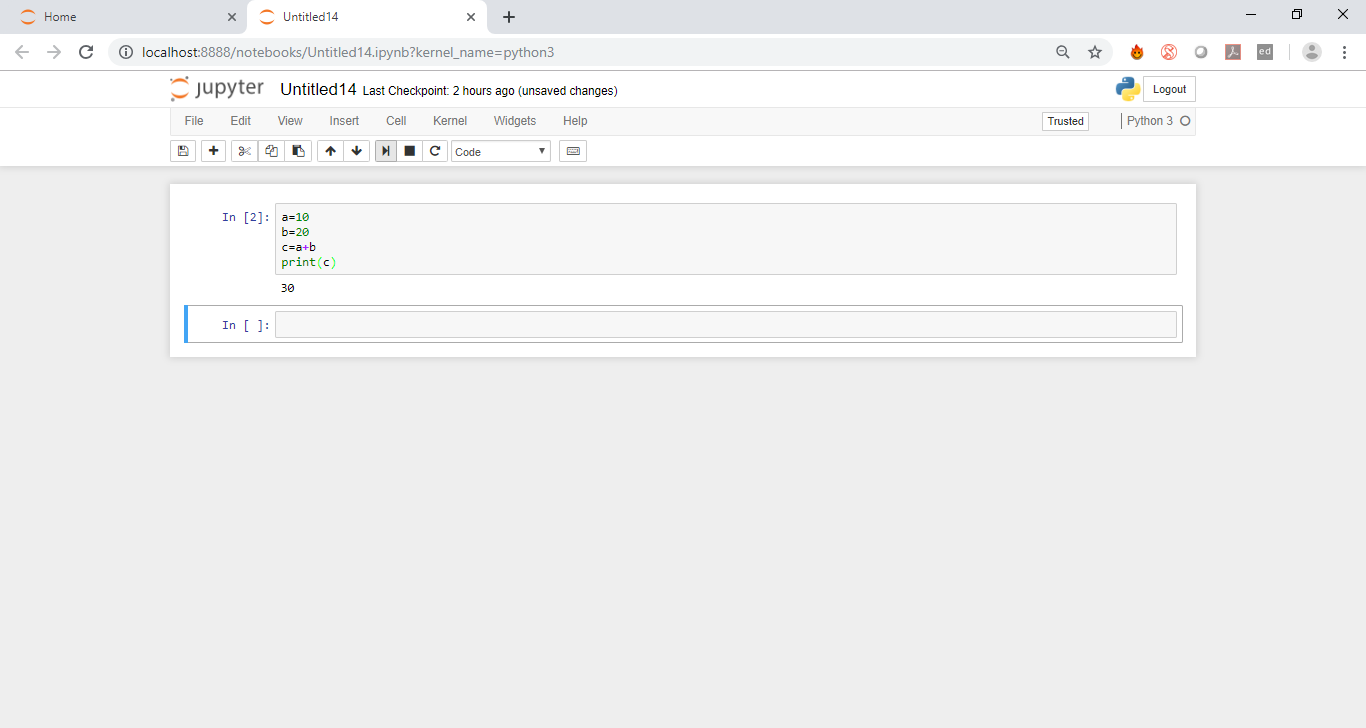Open the Widgets menu
The image size is (1366, 728).
[x=515, y=121]
